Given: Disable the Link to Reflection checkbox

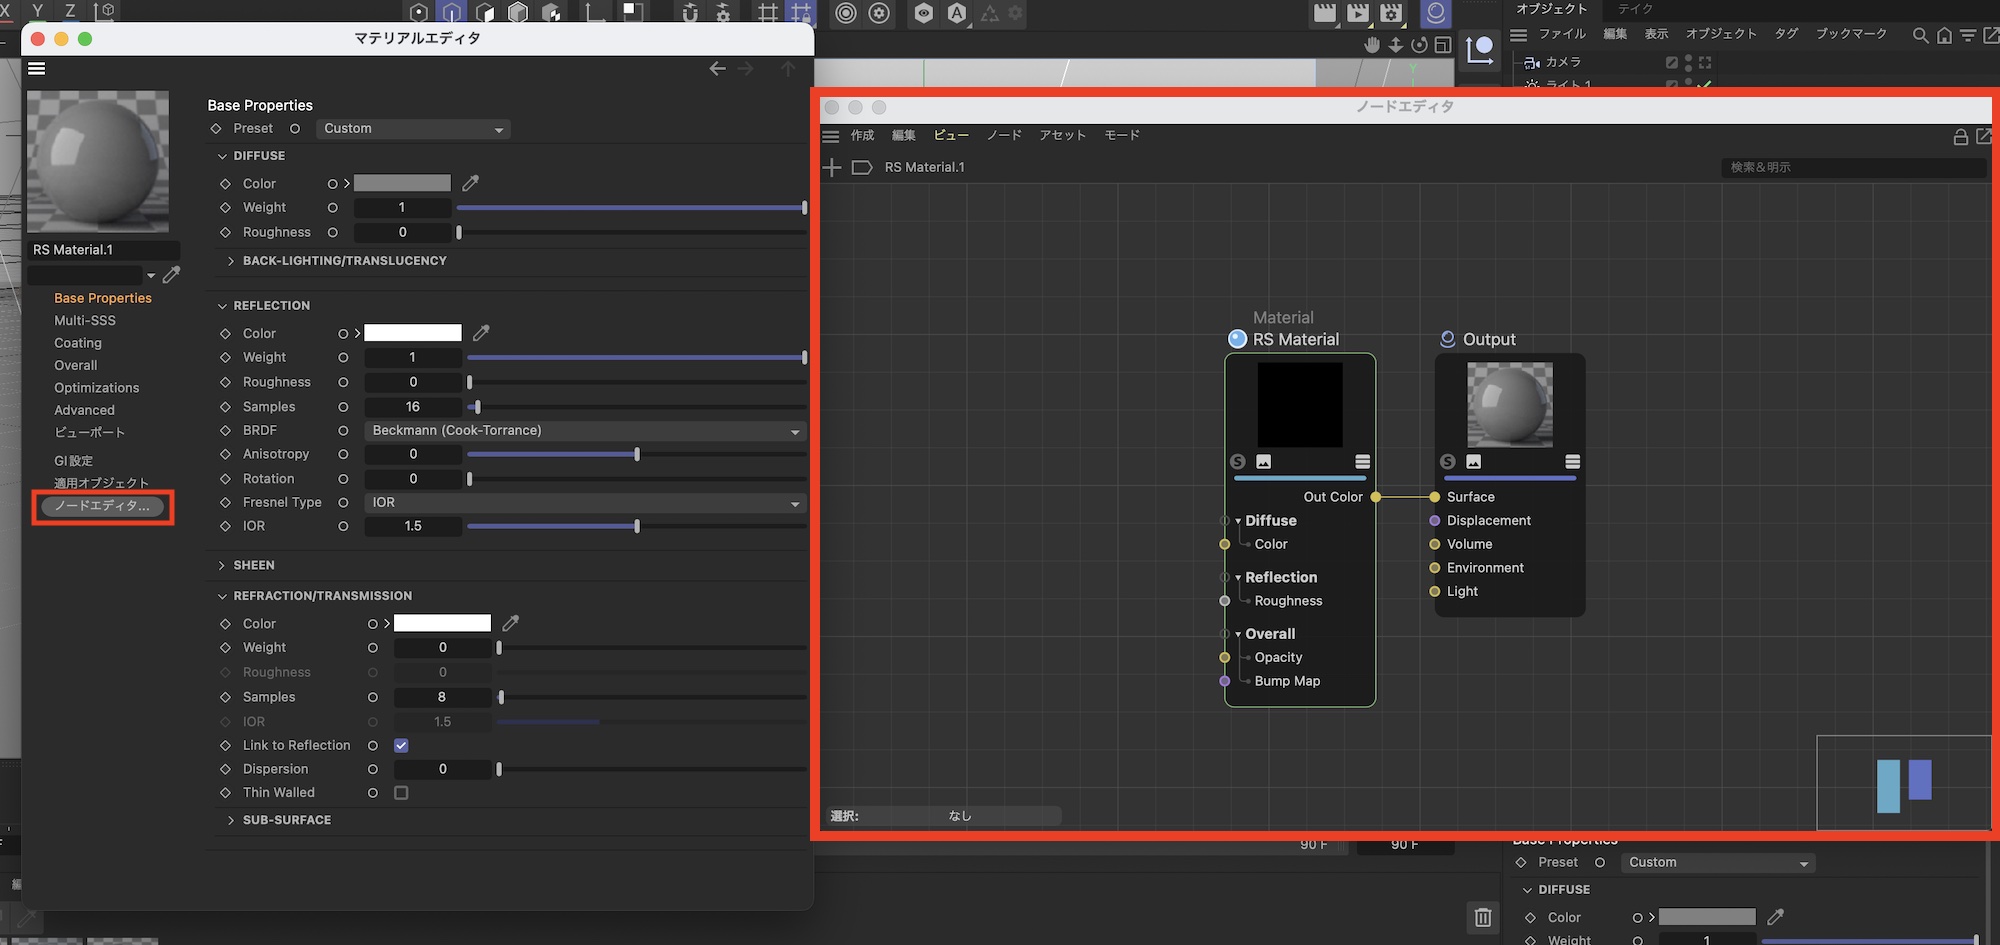Looking at the screenshot, I should click(401, 745).
